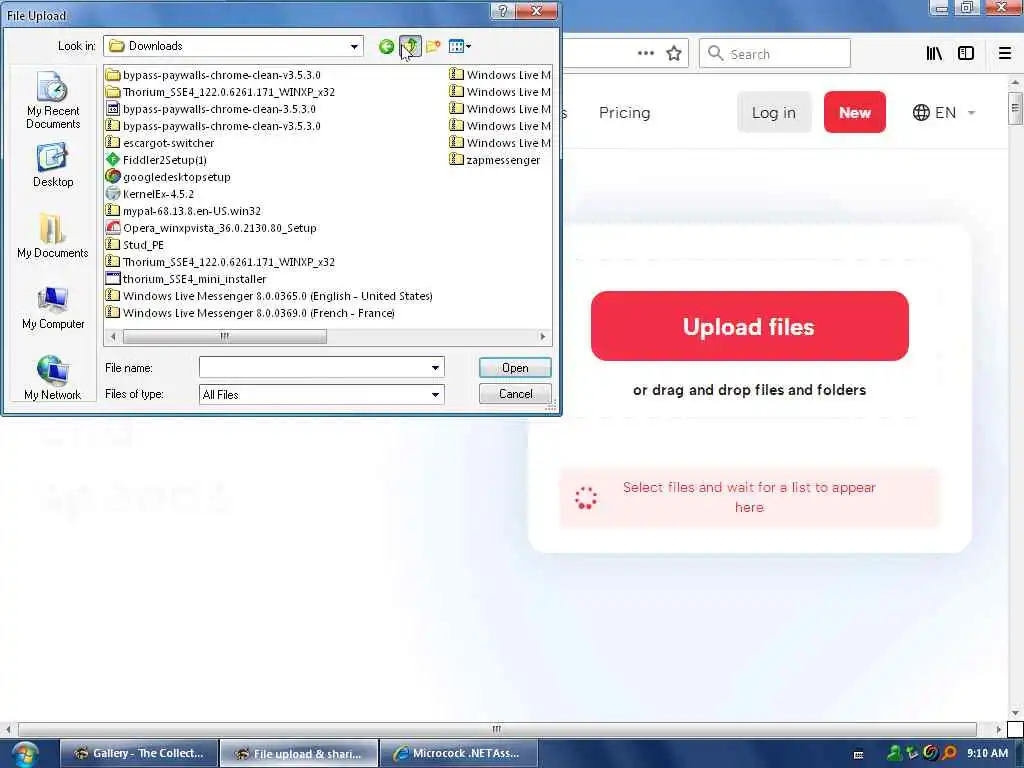
Task: Open the browser hamburger menu
Action: [1004, 54]
